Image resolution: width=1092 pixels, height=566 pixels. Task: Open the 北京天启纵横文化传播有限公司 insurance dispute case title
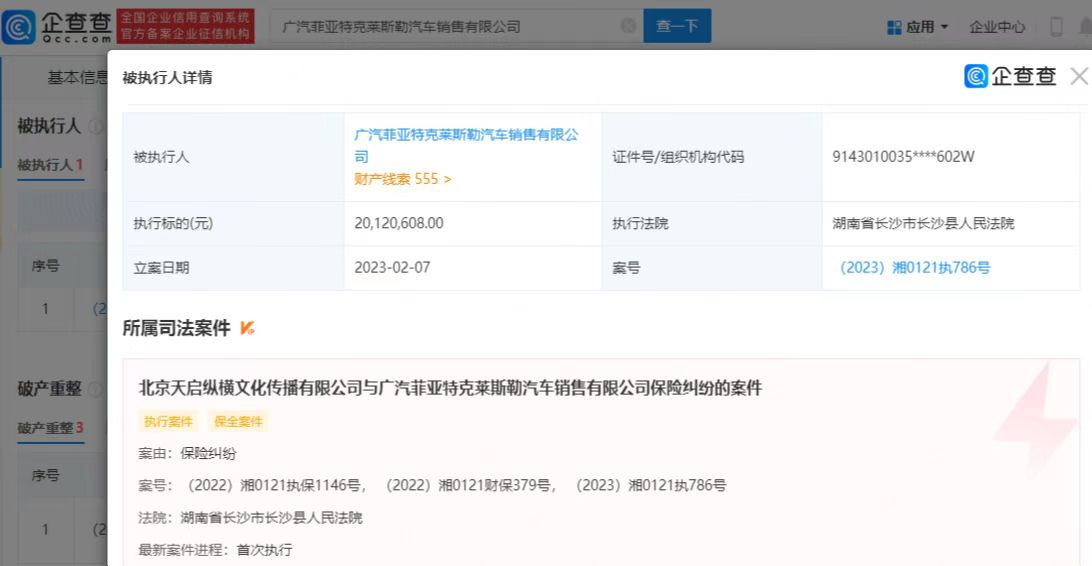(x=450, y=388)
